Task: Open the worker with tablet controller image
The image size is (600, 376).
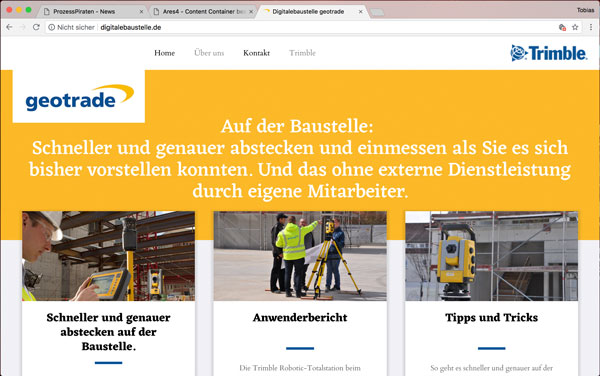Action: point(108,256)
